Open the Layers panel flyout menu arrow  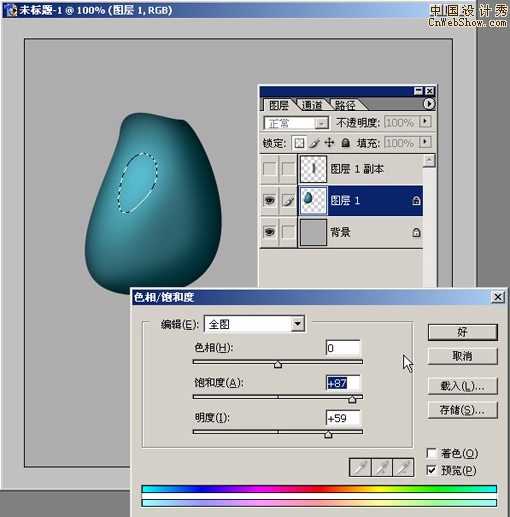pyautogui.click(x=429, y=104)
